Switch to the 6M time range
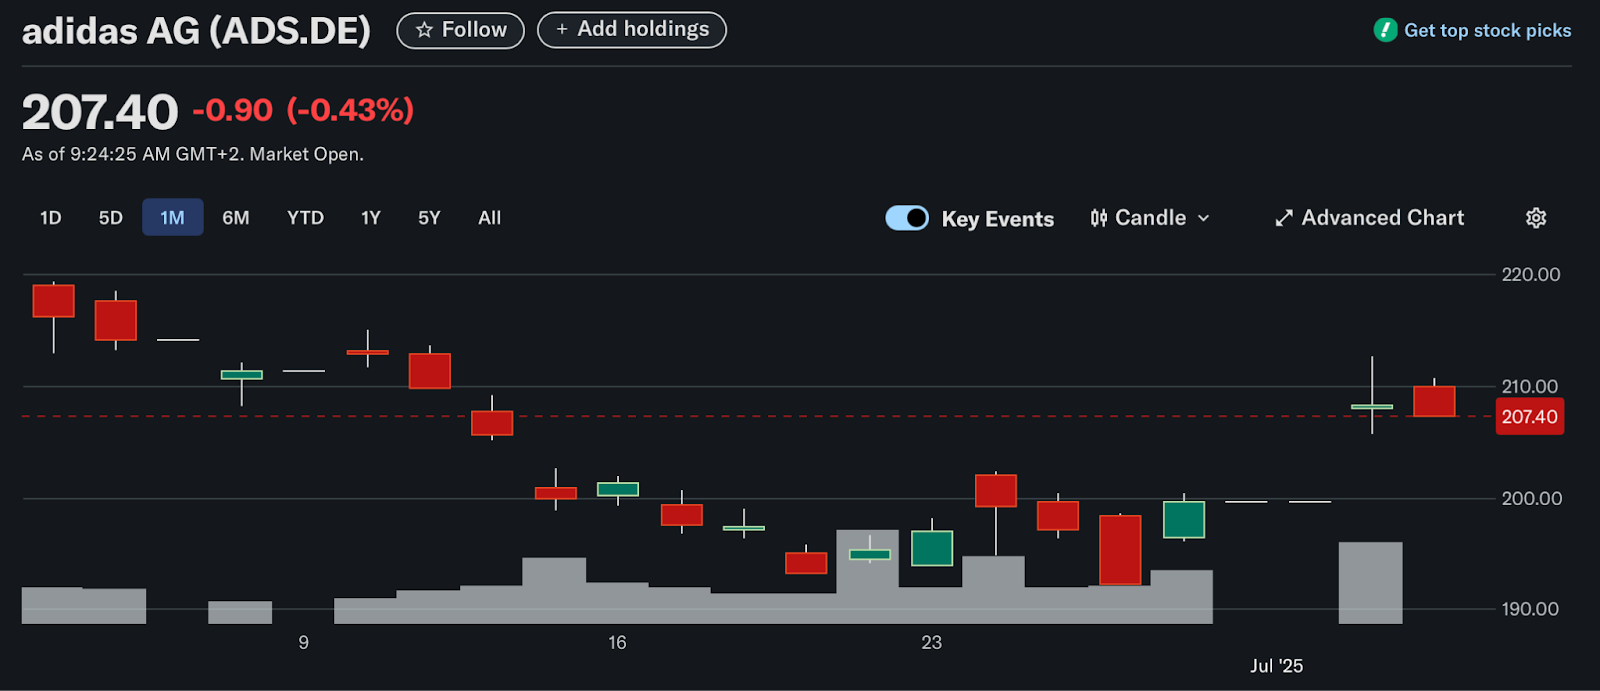1600x691 pixels. pyautogui.click(x=236, y=218)
